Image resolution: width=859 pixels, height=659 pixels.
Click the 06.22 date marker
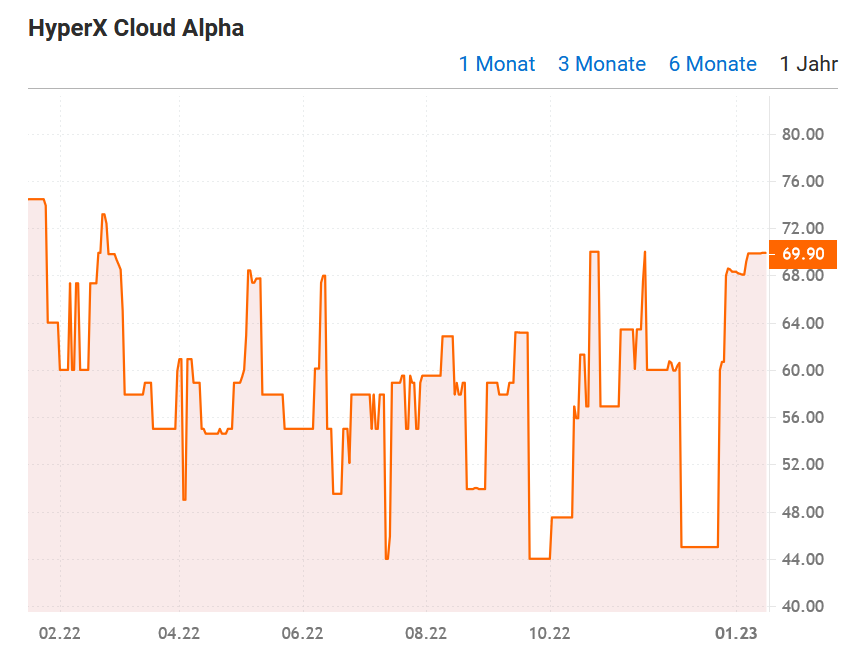303,632
